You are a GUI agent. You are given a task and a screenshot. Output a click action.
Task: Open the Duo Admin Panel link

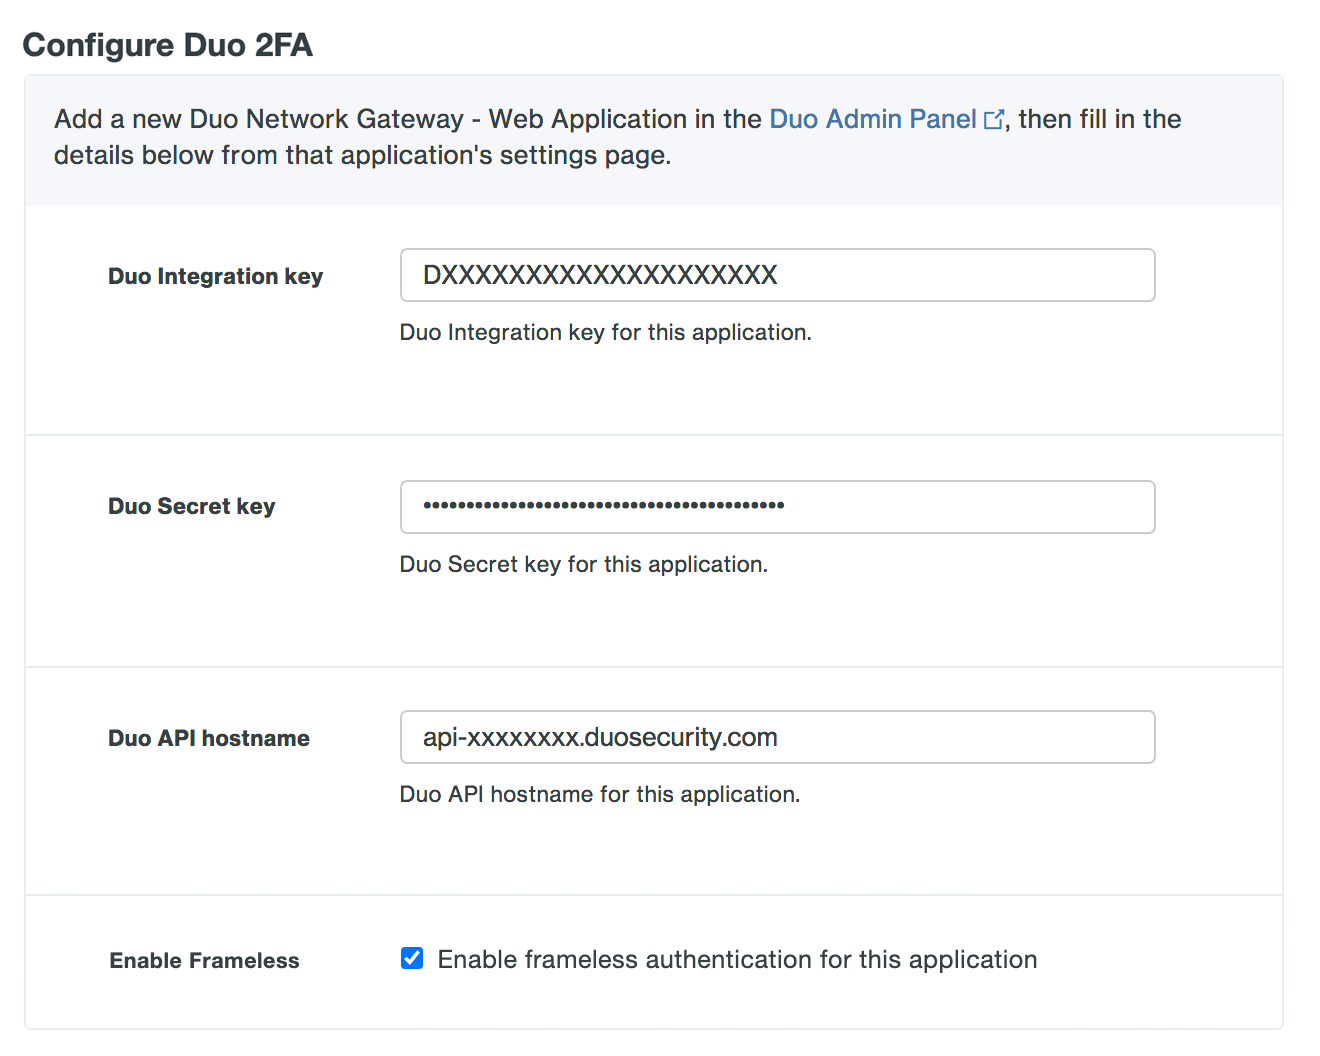point(872,119)
